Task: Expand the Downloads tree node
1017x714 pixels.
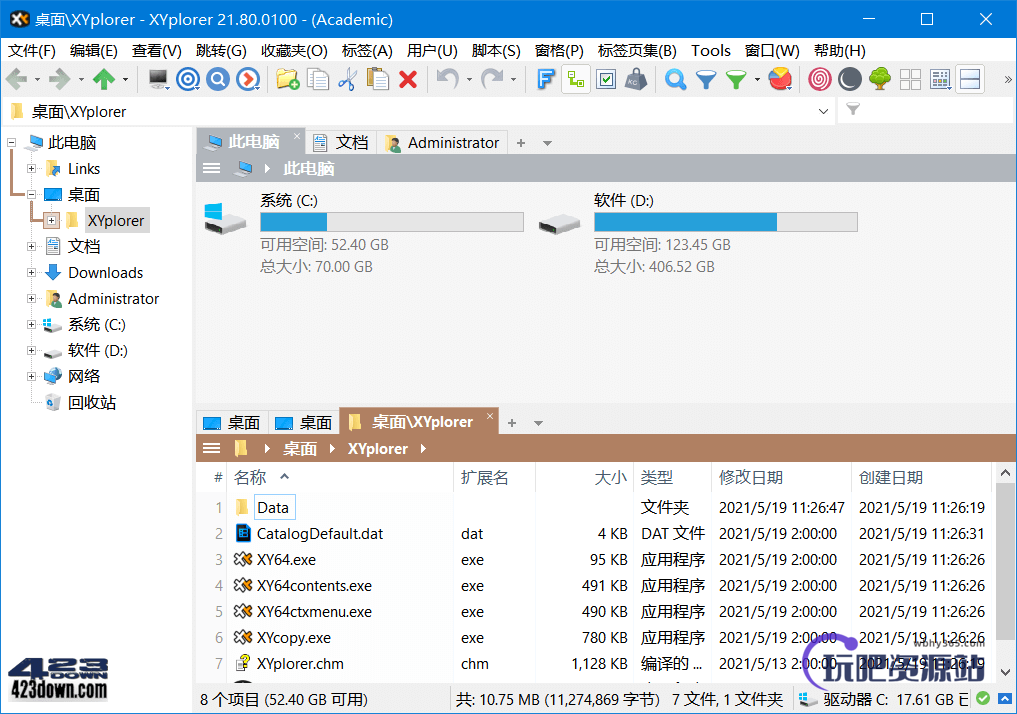Action: (x=31, y=272)
